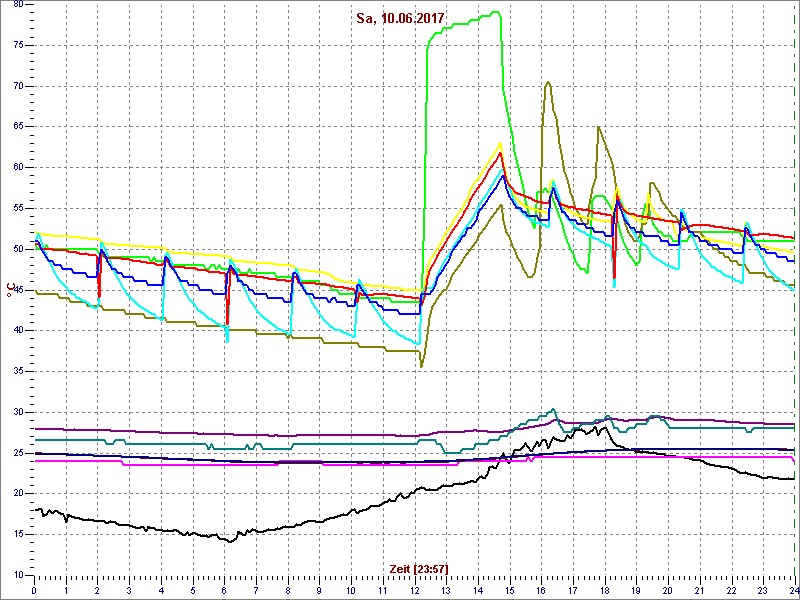Click y-axis value 65
800x600 pixels.
pos(17,127)
